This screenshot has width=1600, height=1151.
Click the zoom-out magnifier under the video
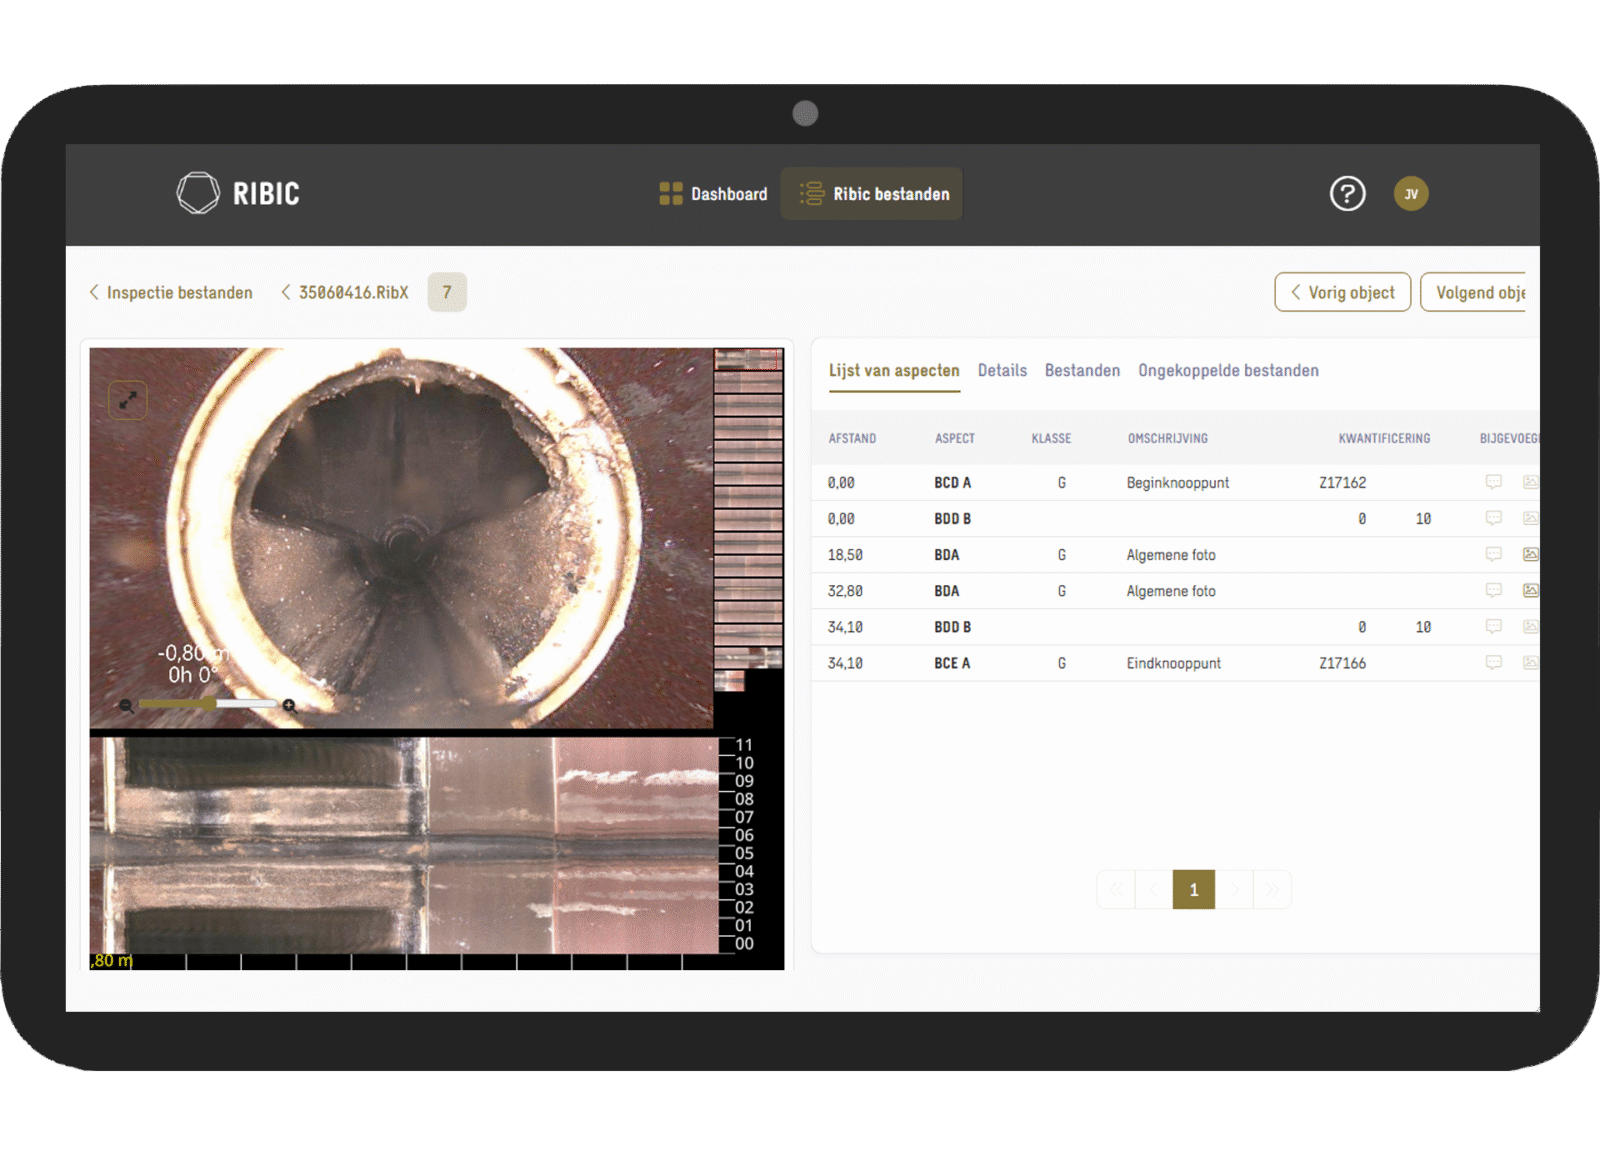[x=126, y=706]
